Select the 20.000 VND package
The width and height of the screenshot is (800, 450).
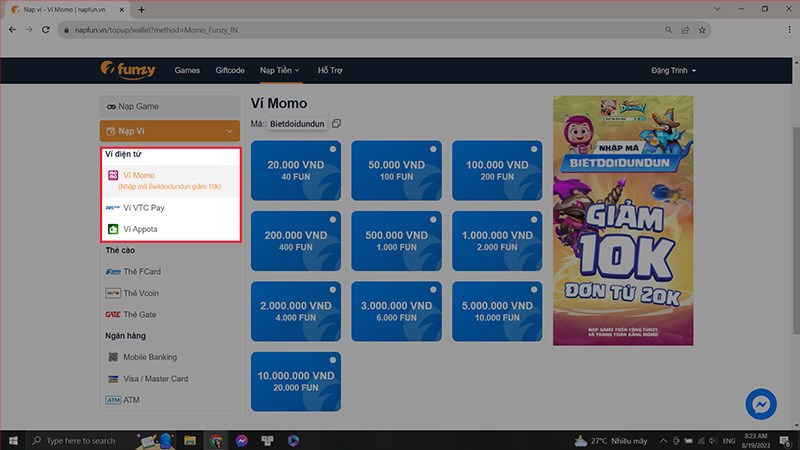[296, 170]
